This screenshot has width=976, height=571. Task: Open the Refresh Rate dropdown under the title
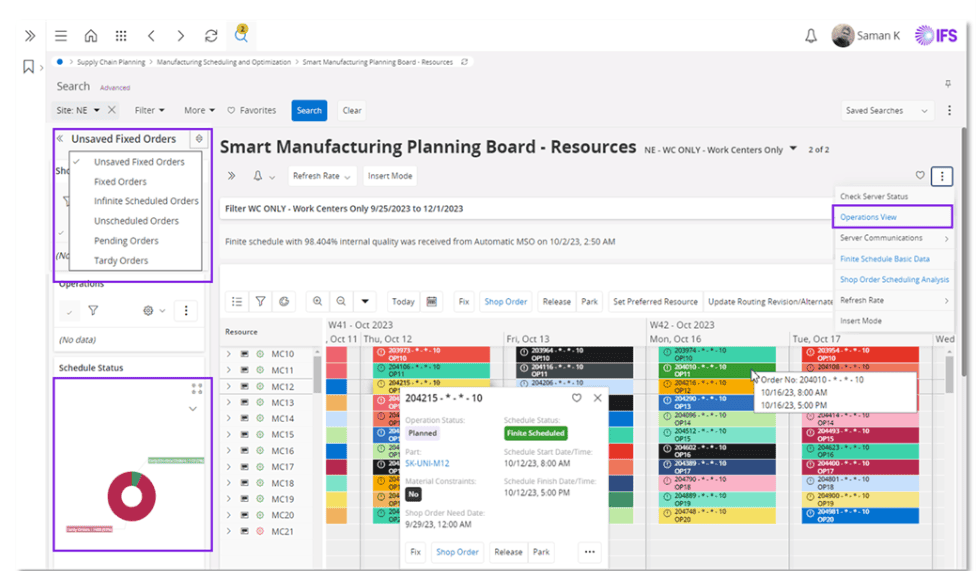[x=322, y=176]
